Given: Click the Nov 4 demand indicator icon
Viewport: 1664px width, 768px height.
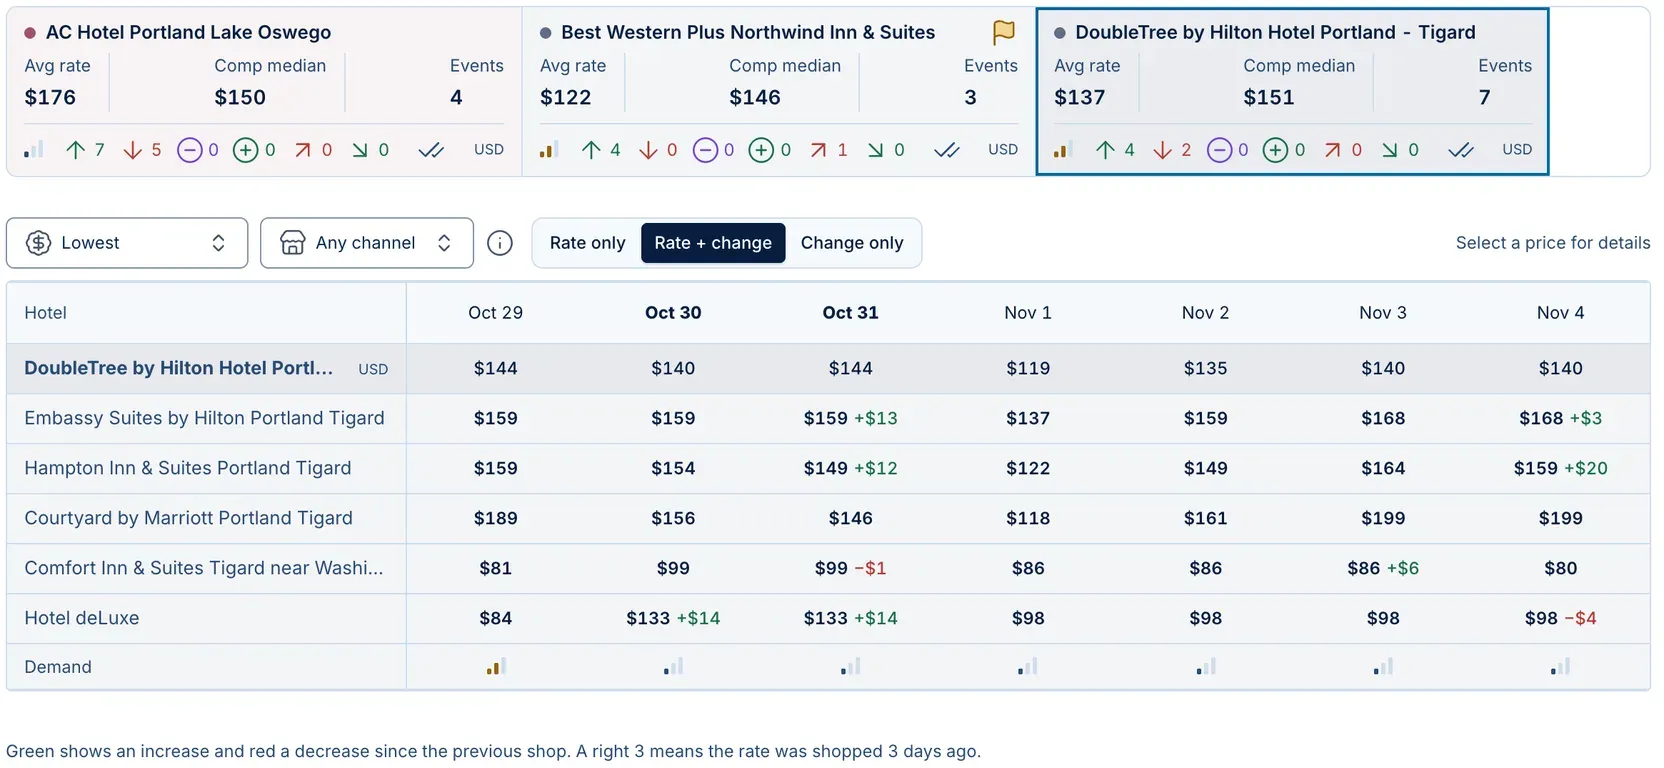Looking at the screenshot, I should pos(1560,666).
